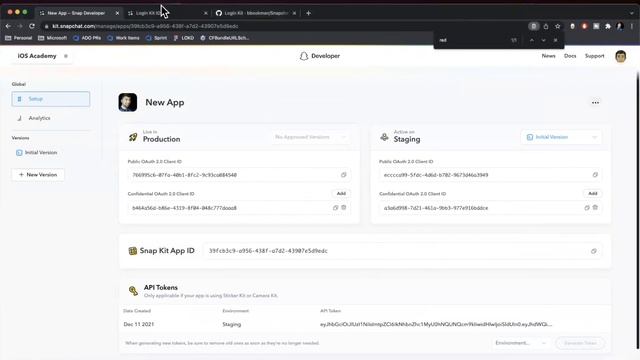Open the Personal bookmarks folder
This screenshot has height=360, width=640.
pos(19,38)
